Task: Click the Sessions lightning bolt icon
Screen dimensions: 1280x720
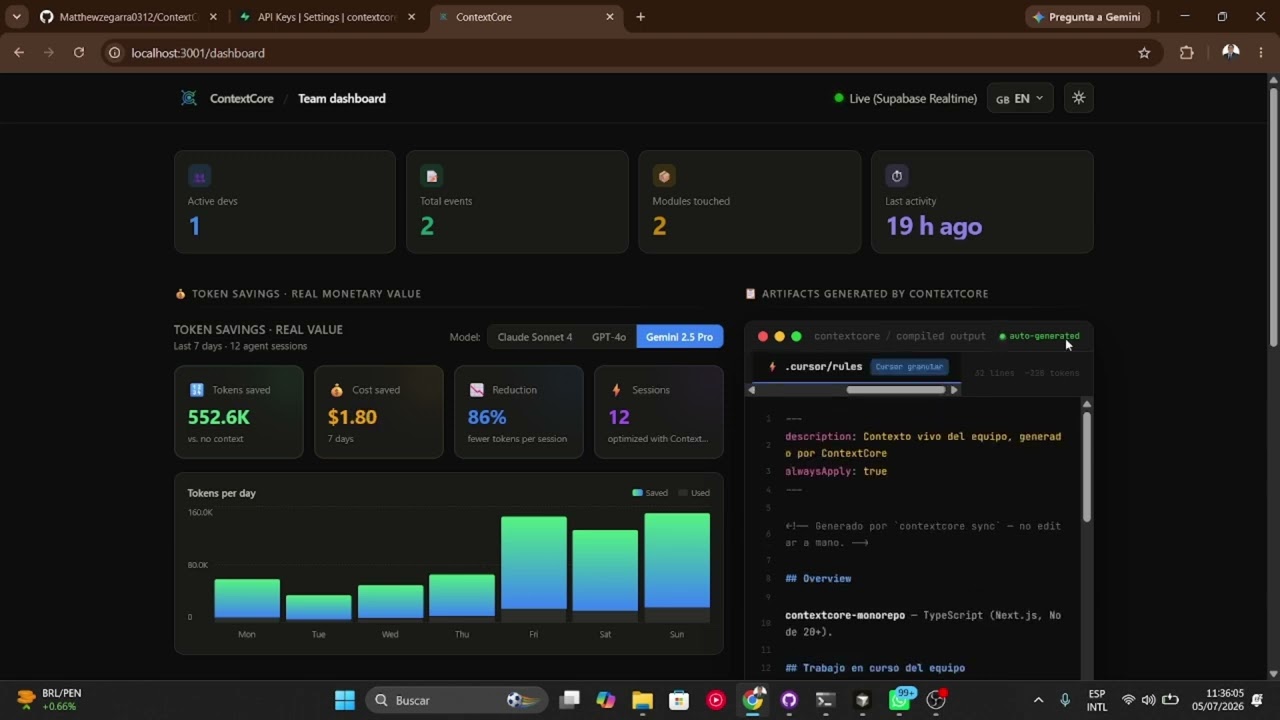Action: coord(617,390)
